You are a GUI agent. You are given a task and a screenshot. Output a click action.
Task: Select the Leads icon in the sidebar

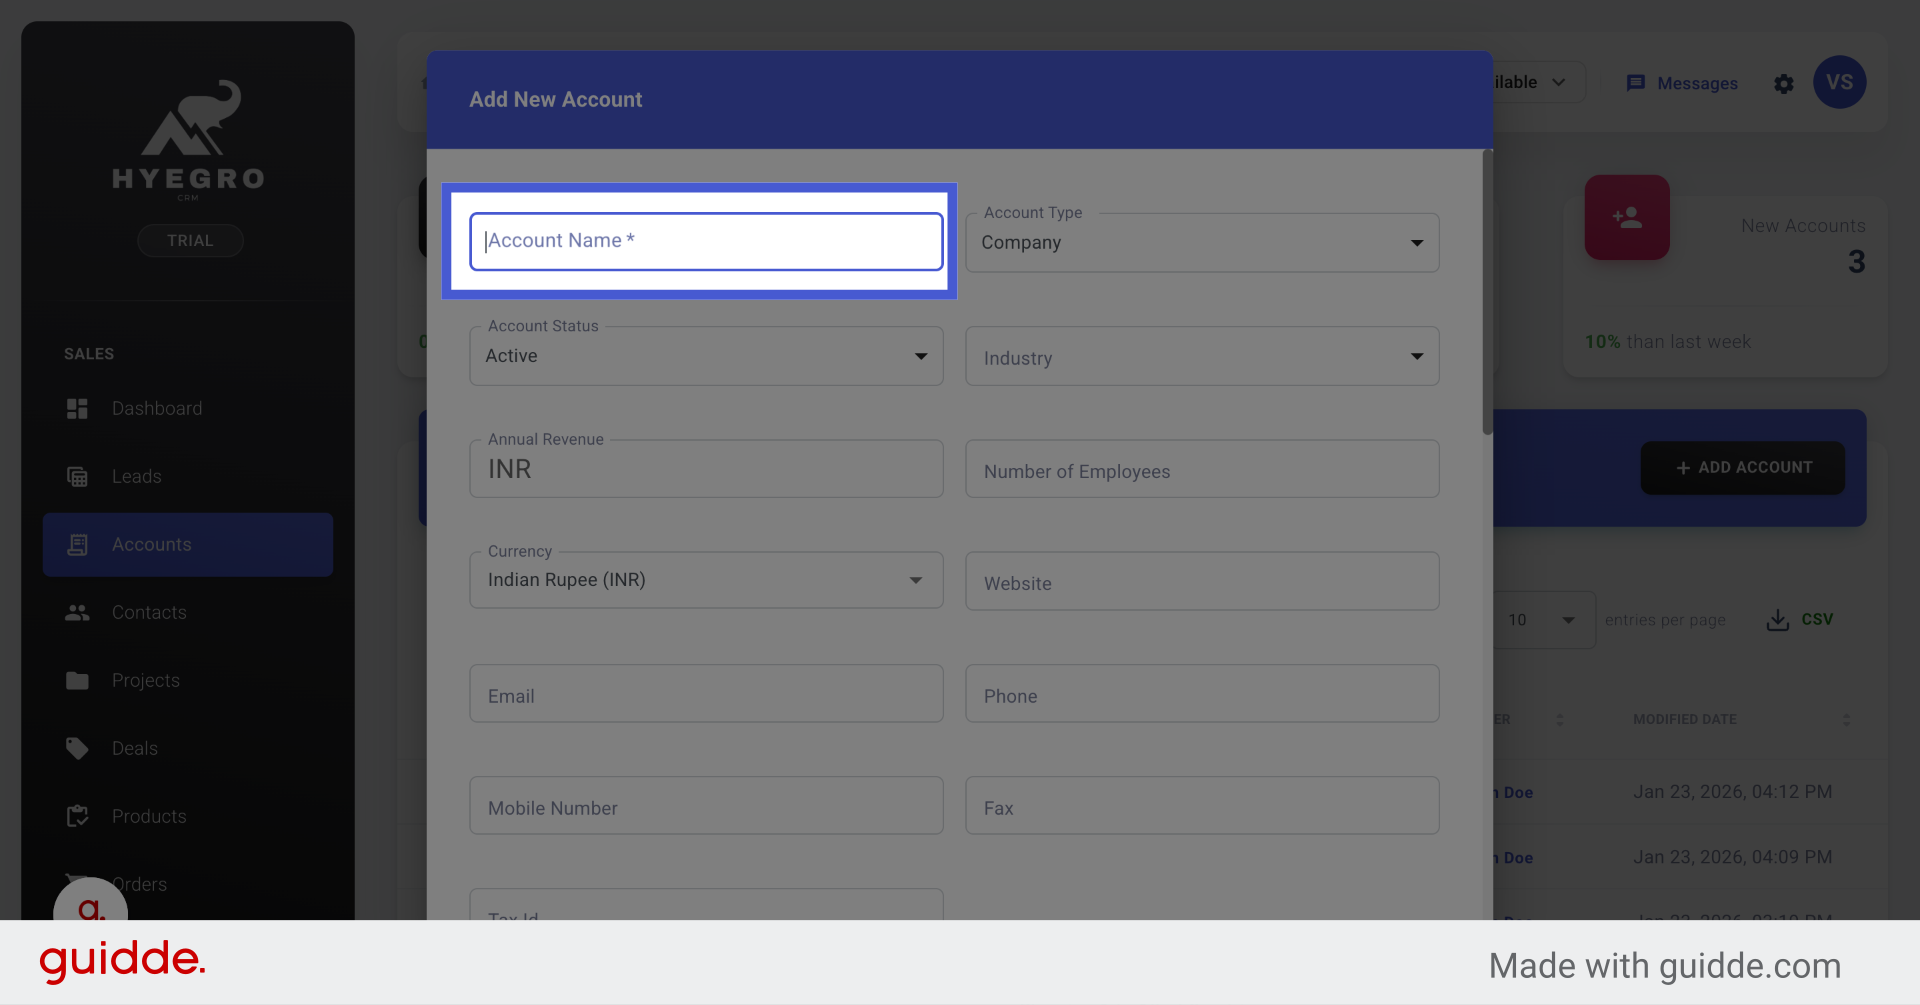click(x=78, y=476)
